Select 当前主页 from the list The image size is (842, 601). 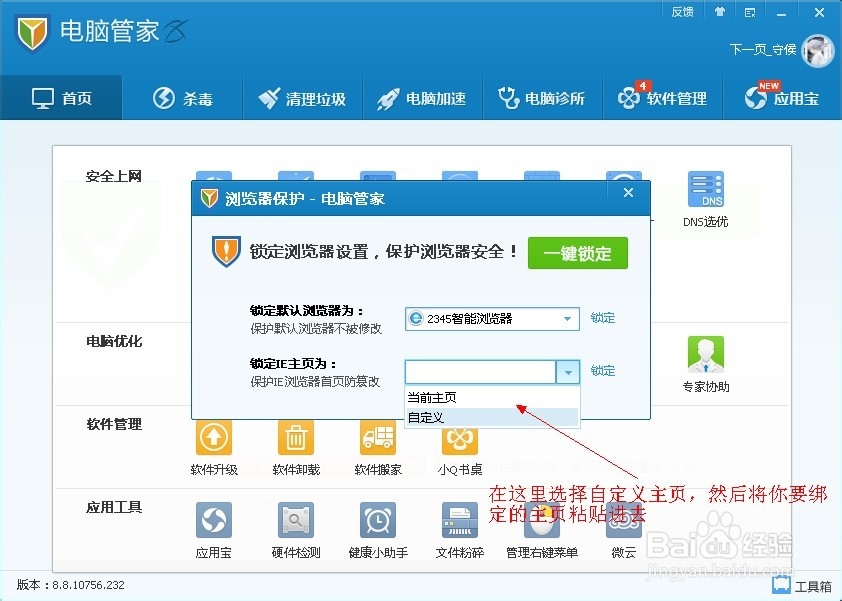(x=492, y=397)
